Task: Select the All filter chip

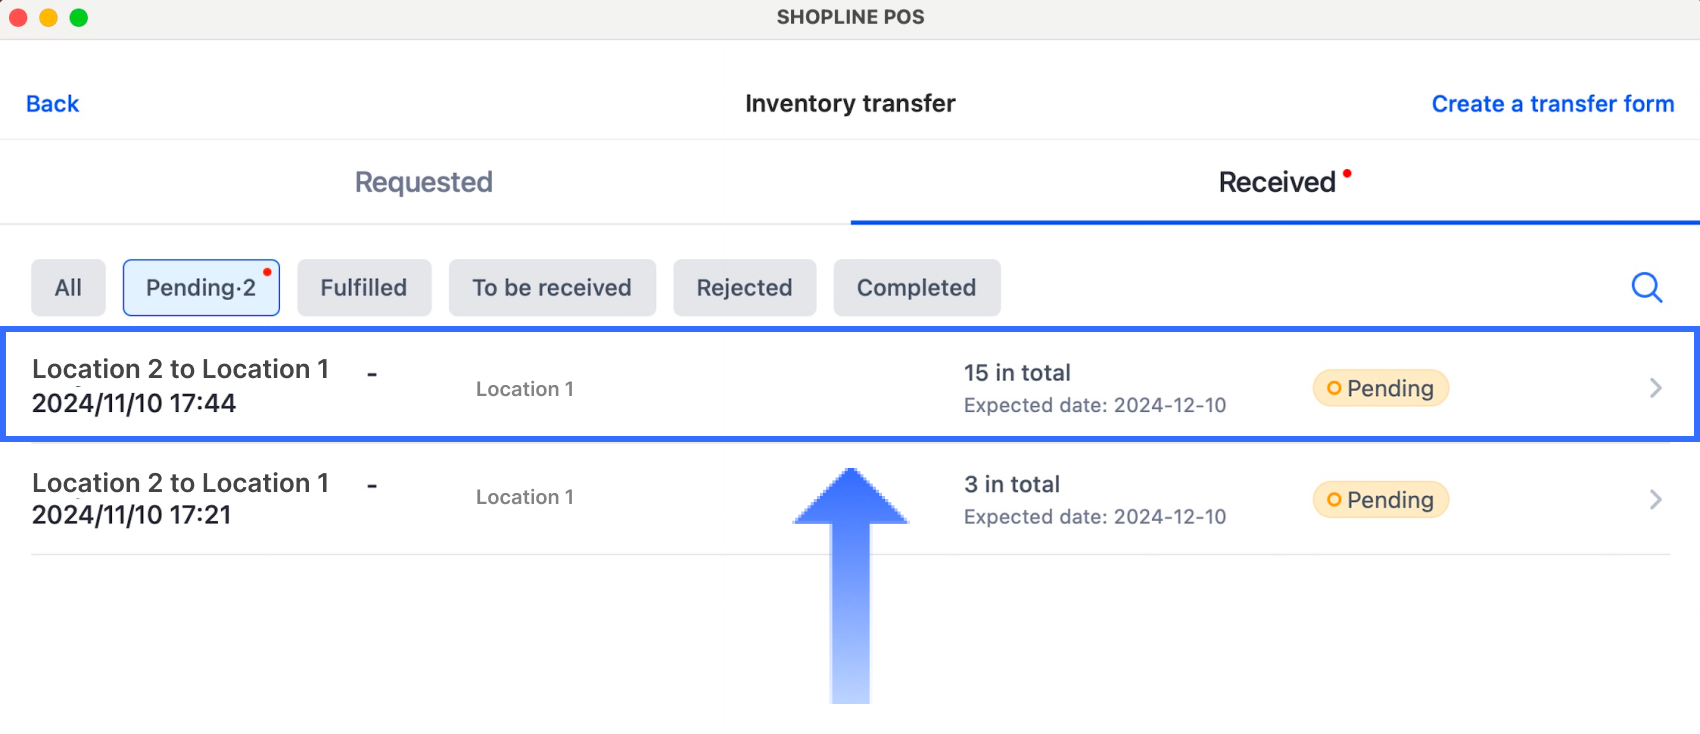Action: tap(68, 288)
